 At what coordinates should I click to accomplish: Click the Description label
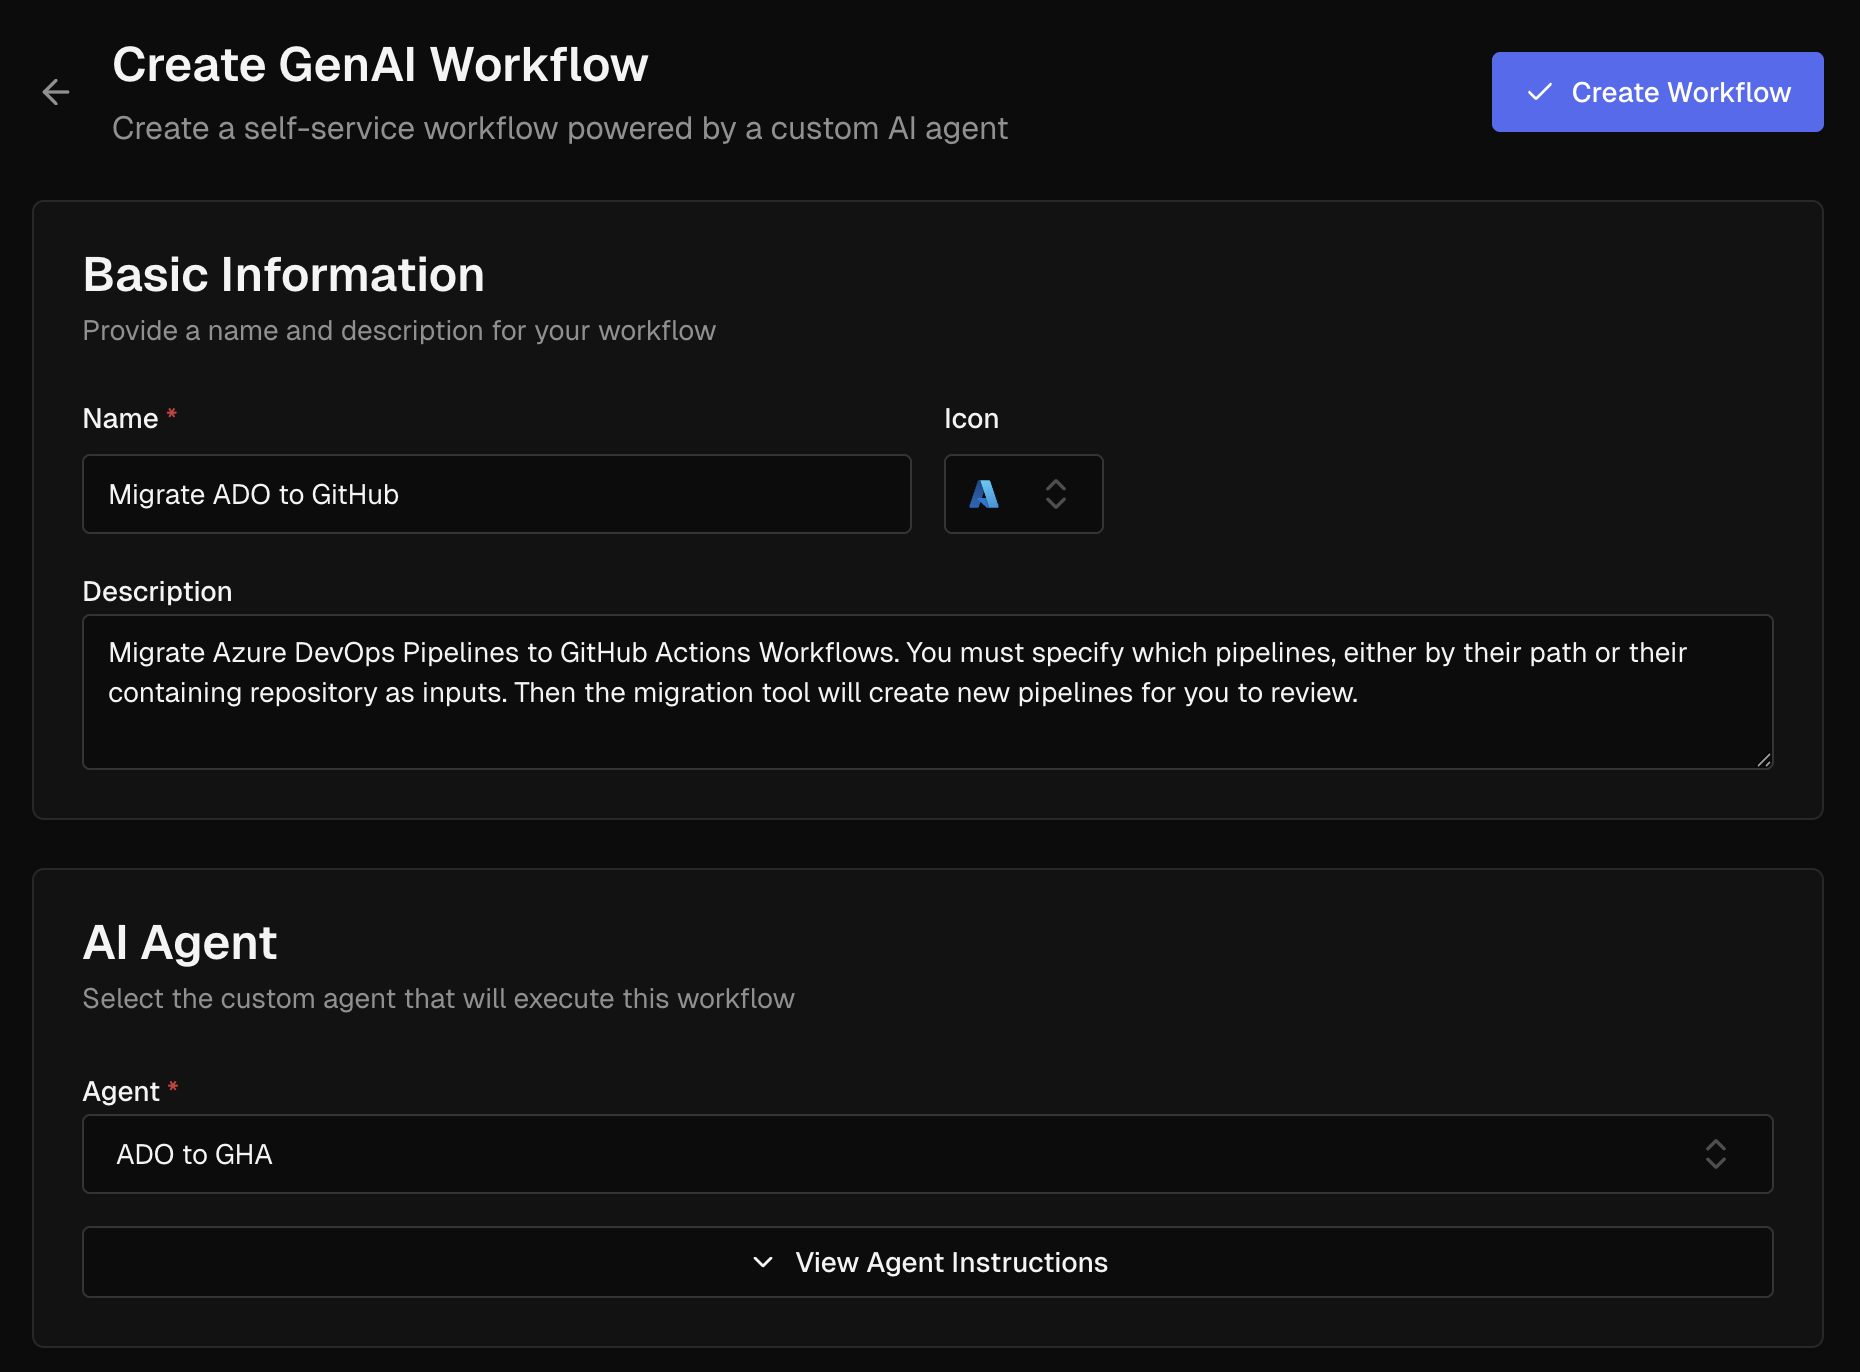point(157,591)
